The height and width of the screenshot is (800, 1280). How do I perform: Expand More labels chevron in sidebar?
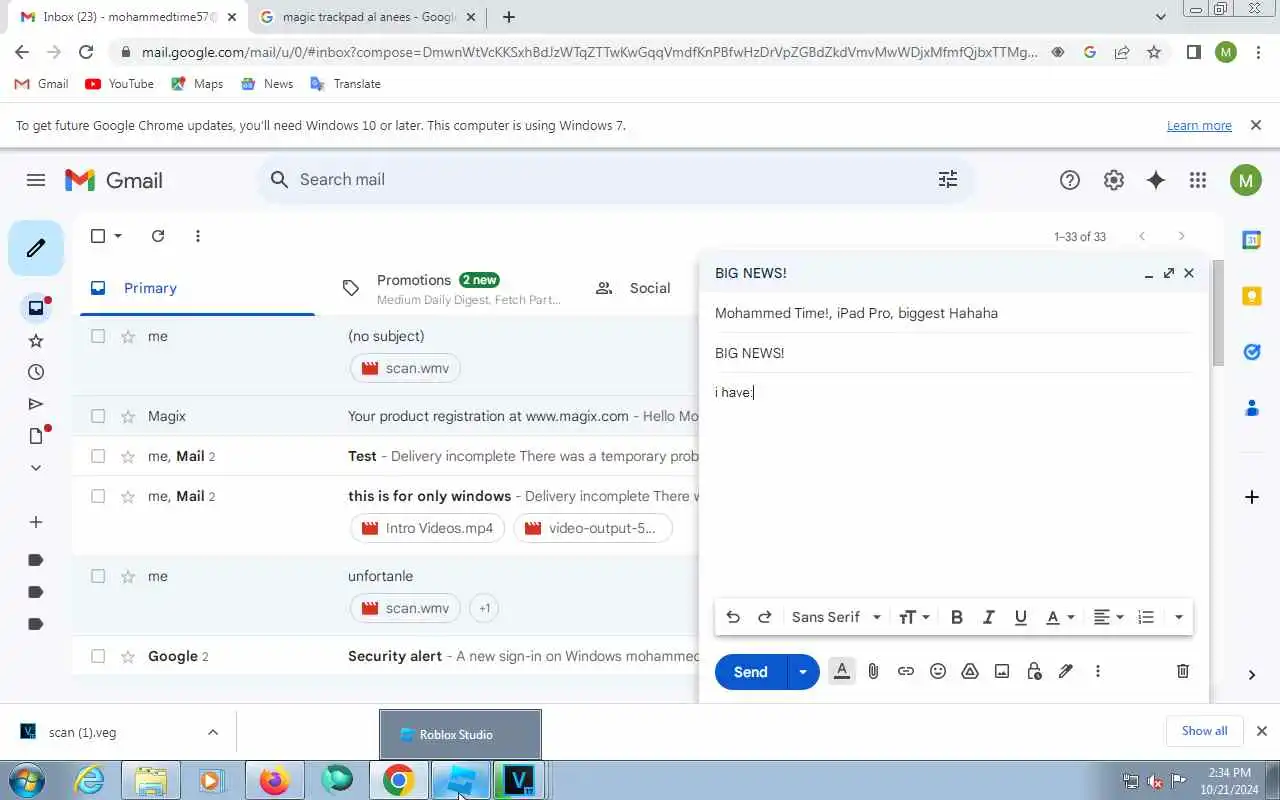pyautogui.click(x=36, y=468)
